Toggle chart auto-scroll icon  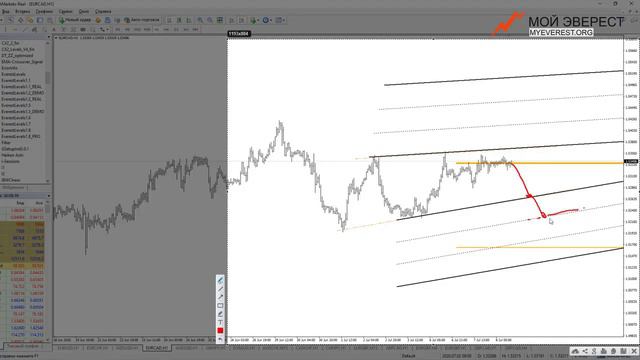coord(231,20)
